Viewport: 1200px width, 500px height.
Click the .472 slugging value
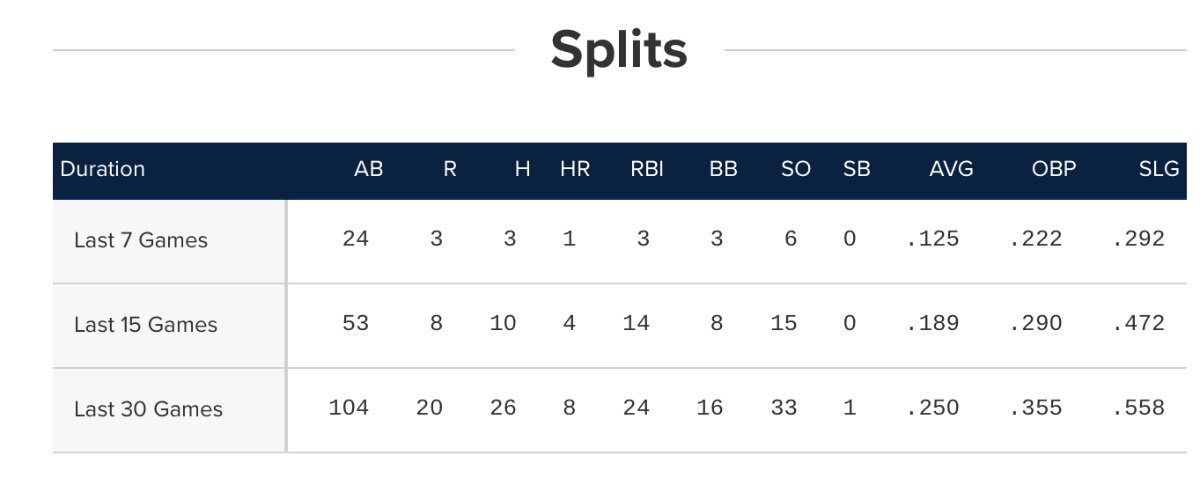(1138, 323)
